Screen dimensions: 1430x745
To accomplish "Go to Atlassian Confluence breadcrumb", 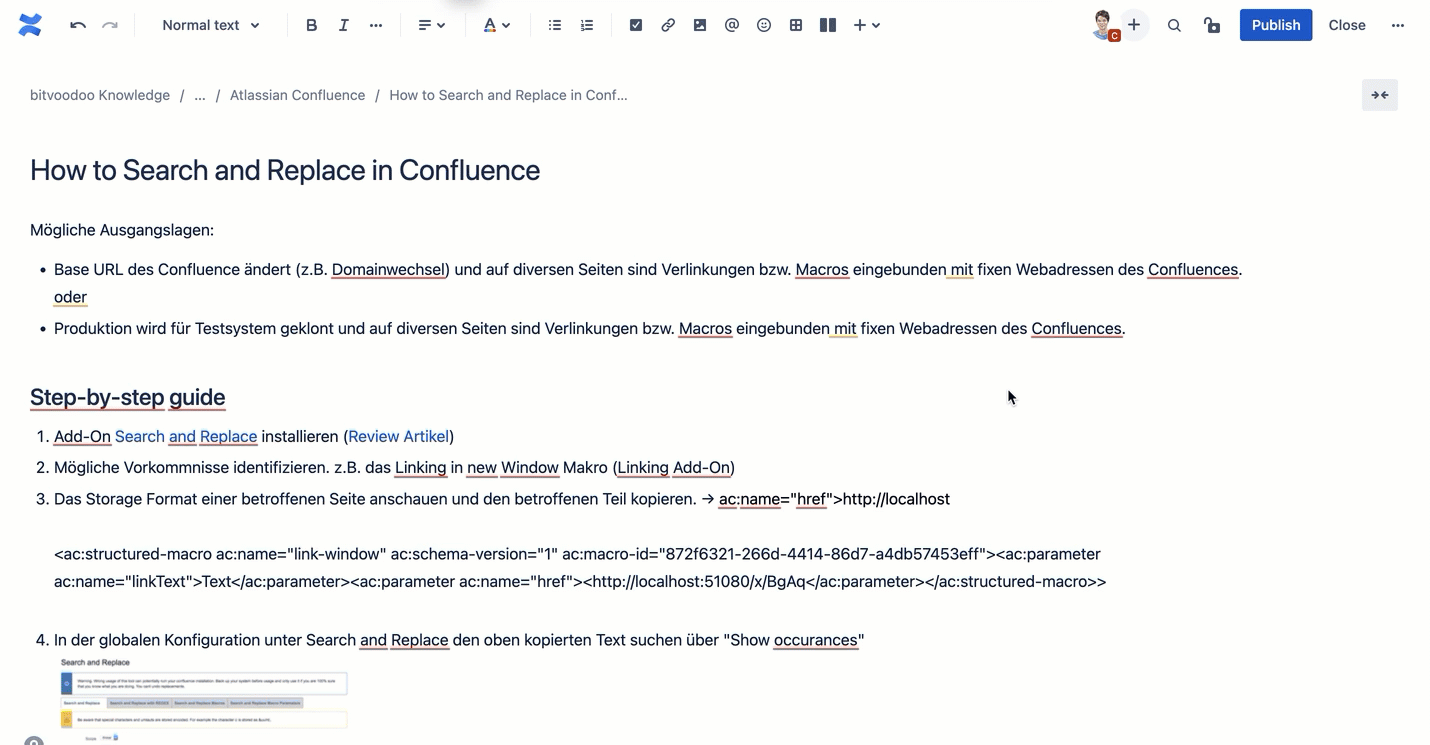I will point(297,95).
